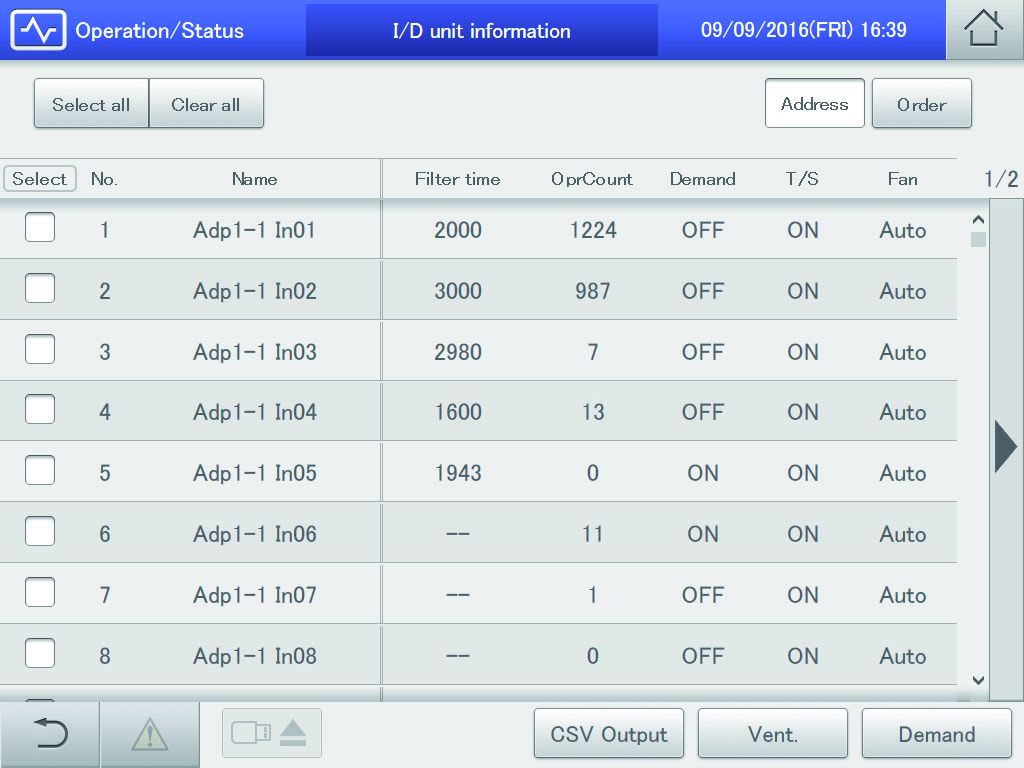Switch to Address sorting
Viewport: 1024px width, 768px height.
814,104
